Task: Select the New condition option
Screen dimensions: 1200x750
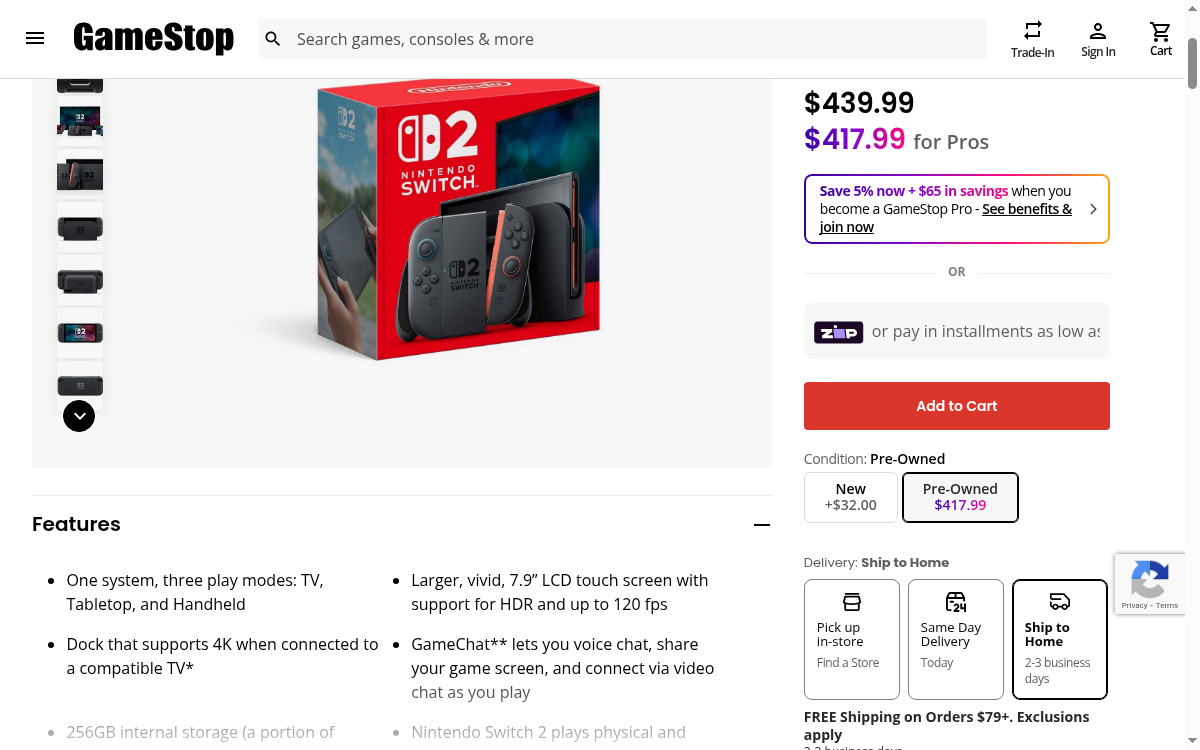Action: (x=850, y=497)
